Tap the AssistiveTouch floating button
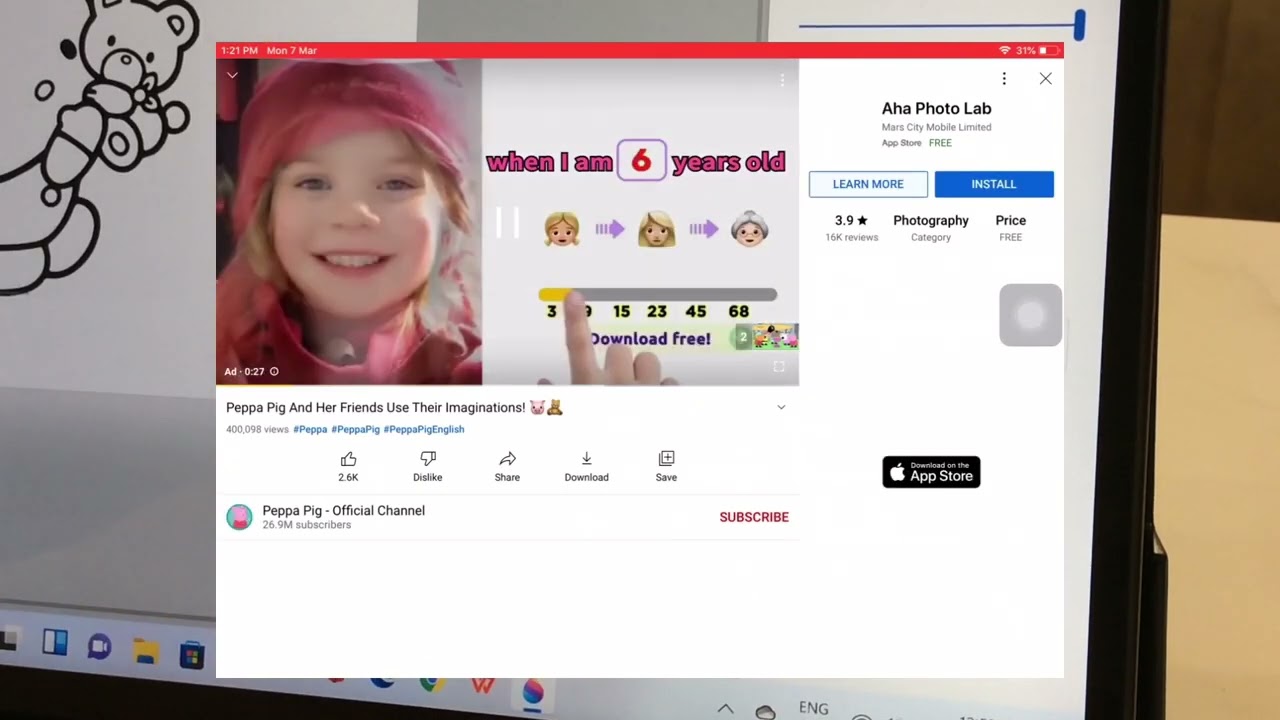The width and height of the screenshot is (1280, 720). tap(1030, 315)
